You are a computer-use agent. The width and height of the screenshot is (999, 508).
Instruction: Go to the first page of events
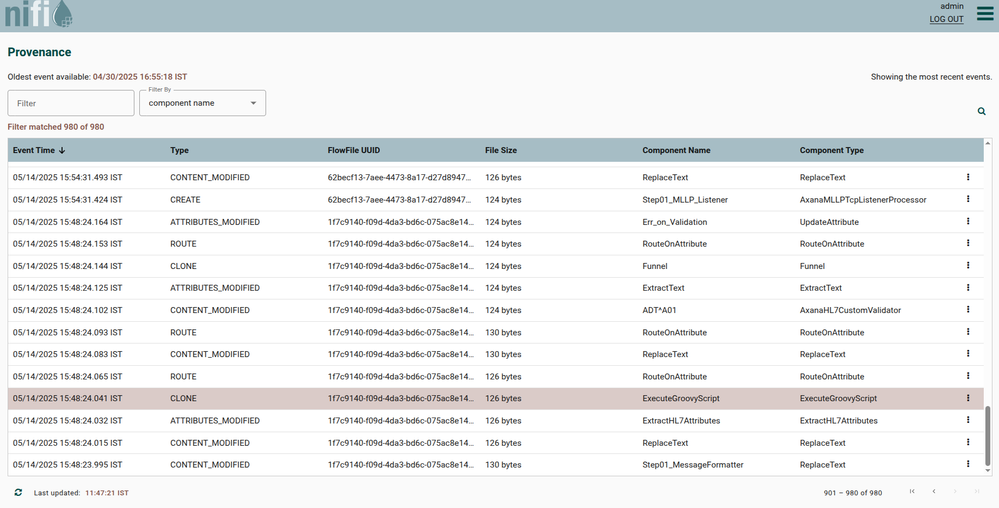click(x=912, y=492)
